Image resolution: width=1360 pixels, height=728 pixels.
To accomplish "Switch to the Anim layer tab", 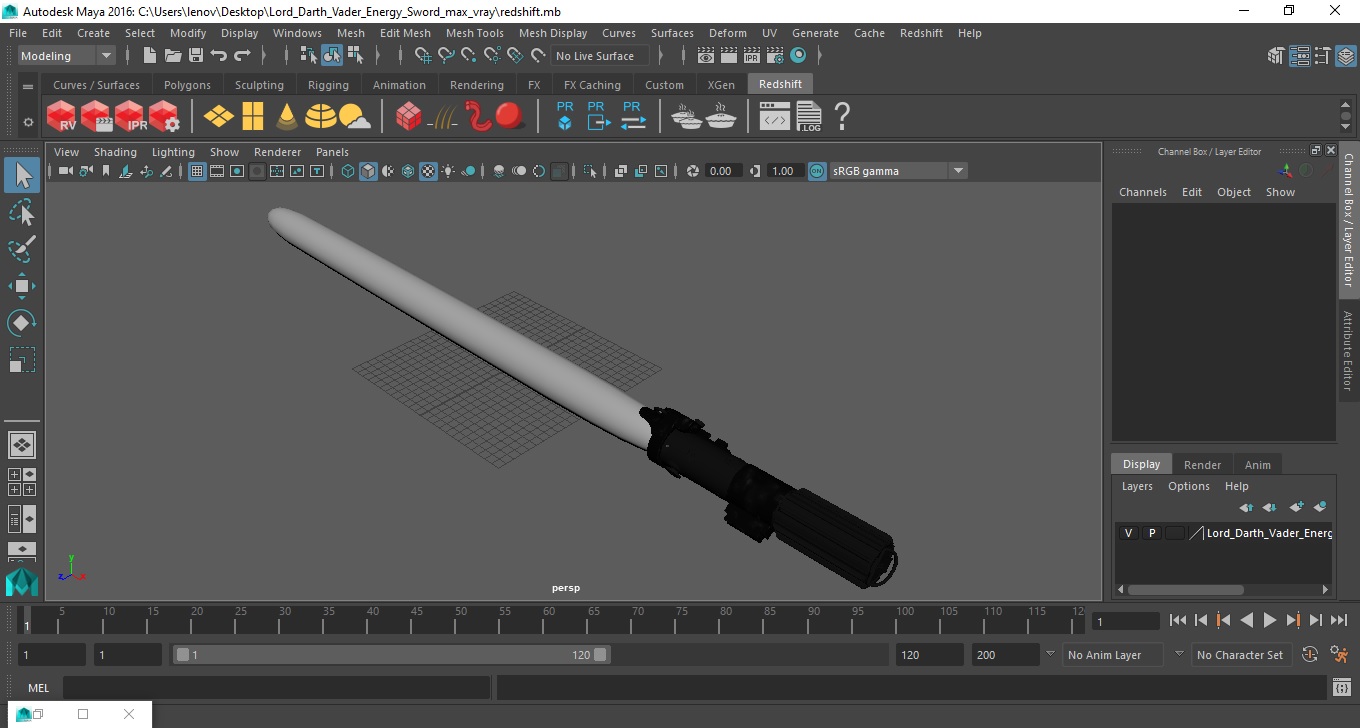I will pos(1257,465).
